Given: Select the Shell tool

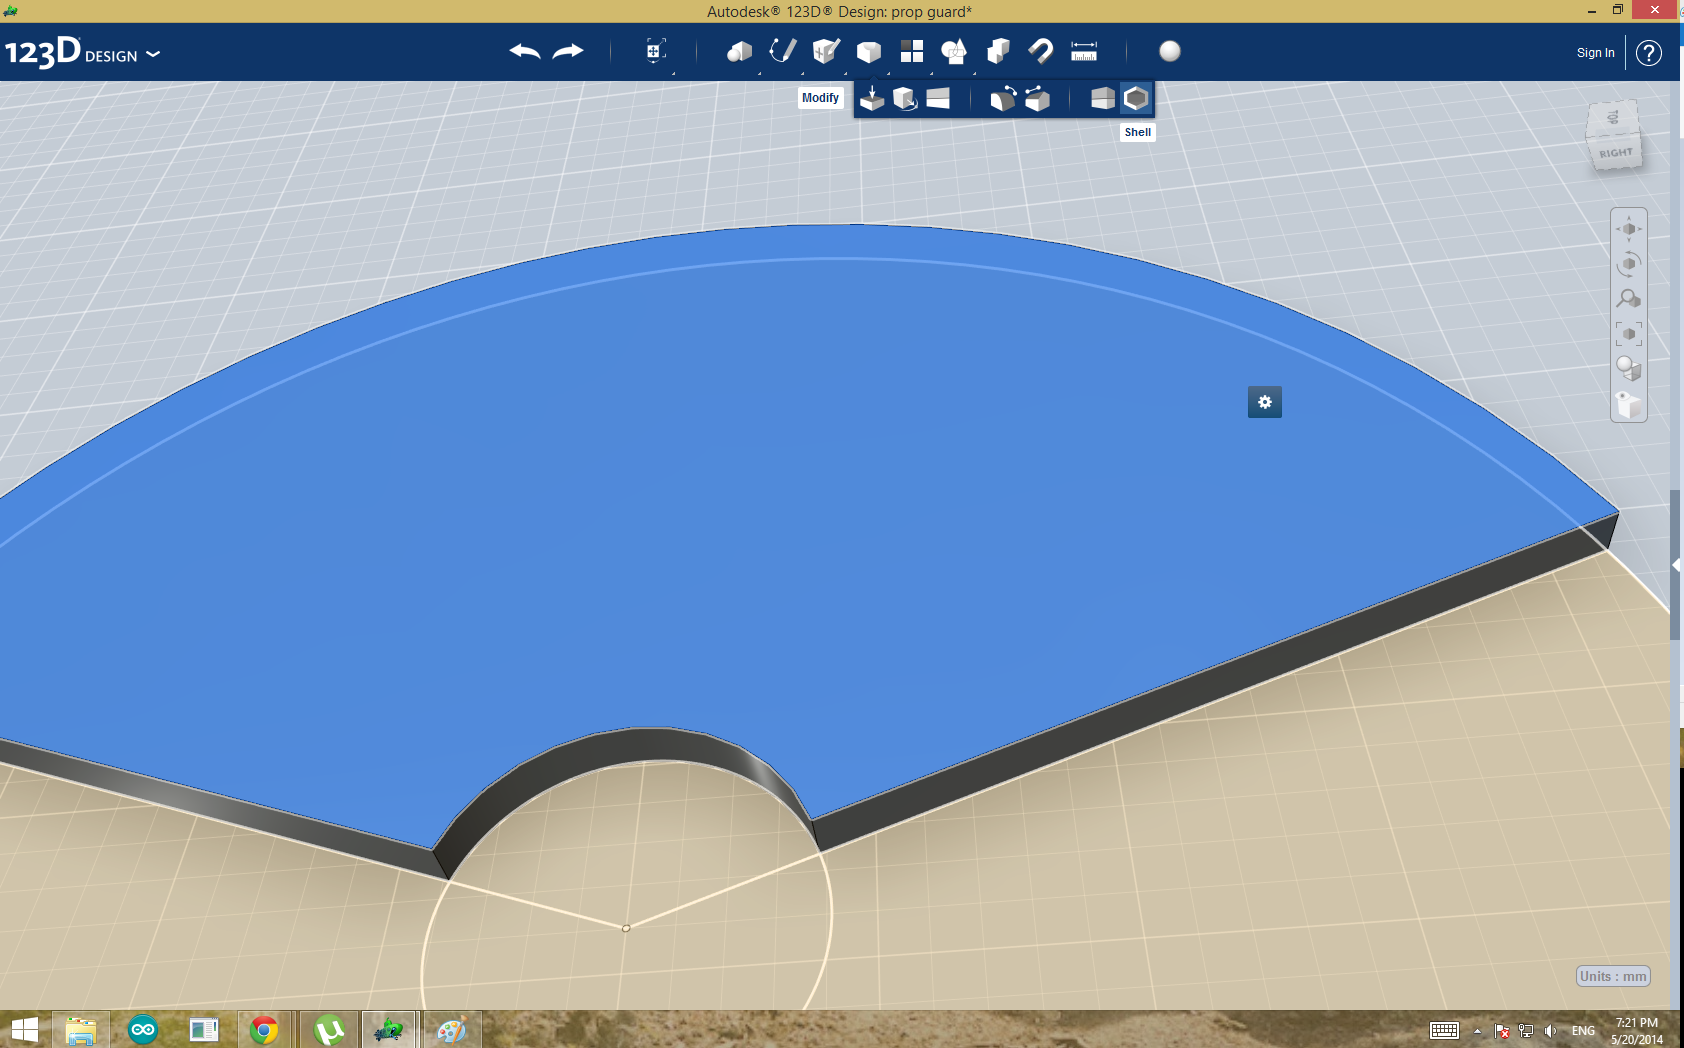Looking at the screenshot, I should (x=1136, y=98).
